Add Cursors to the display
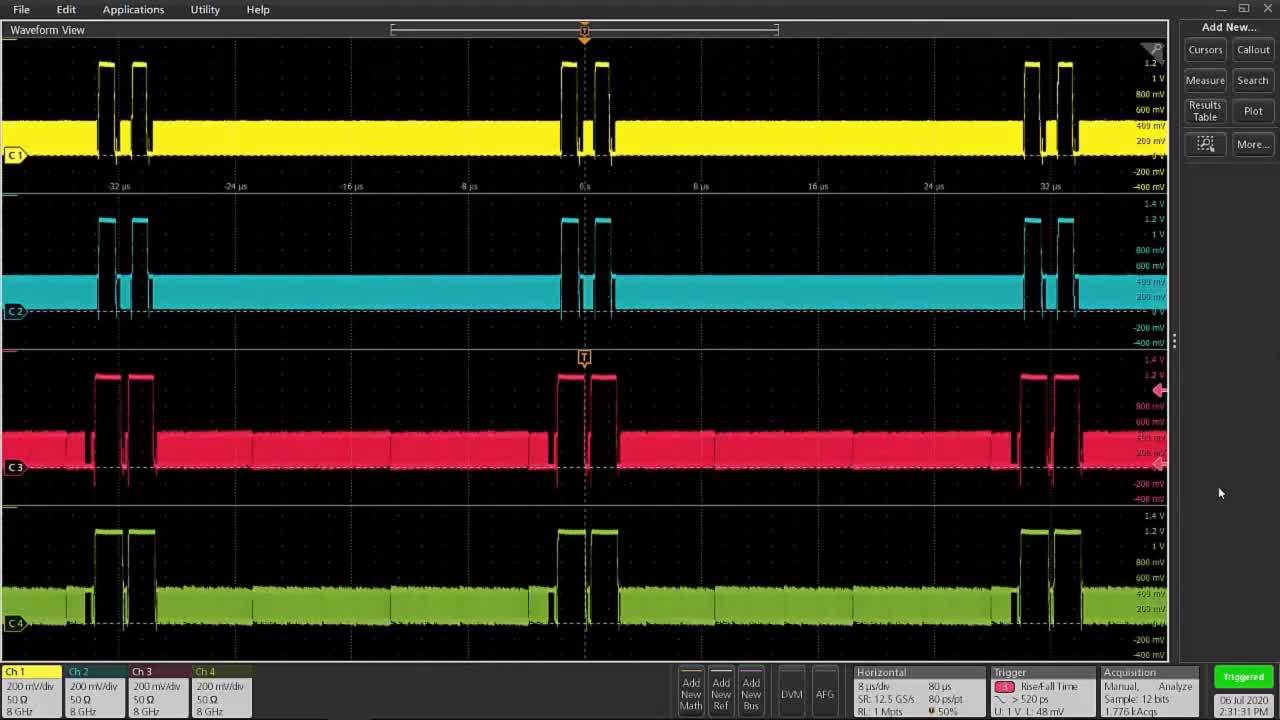 pos(1204,49)
